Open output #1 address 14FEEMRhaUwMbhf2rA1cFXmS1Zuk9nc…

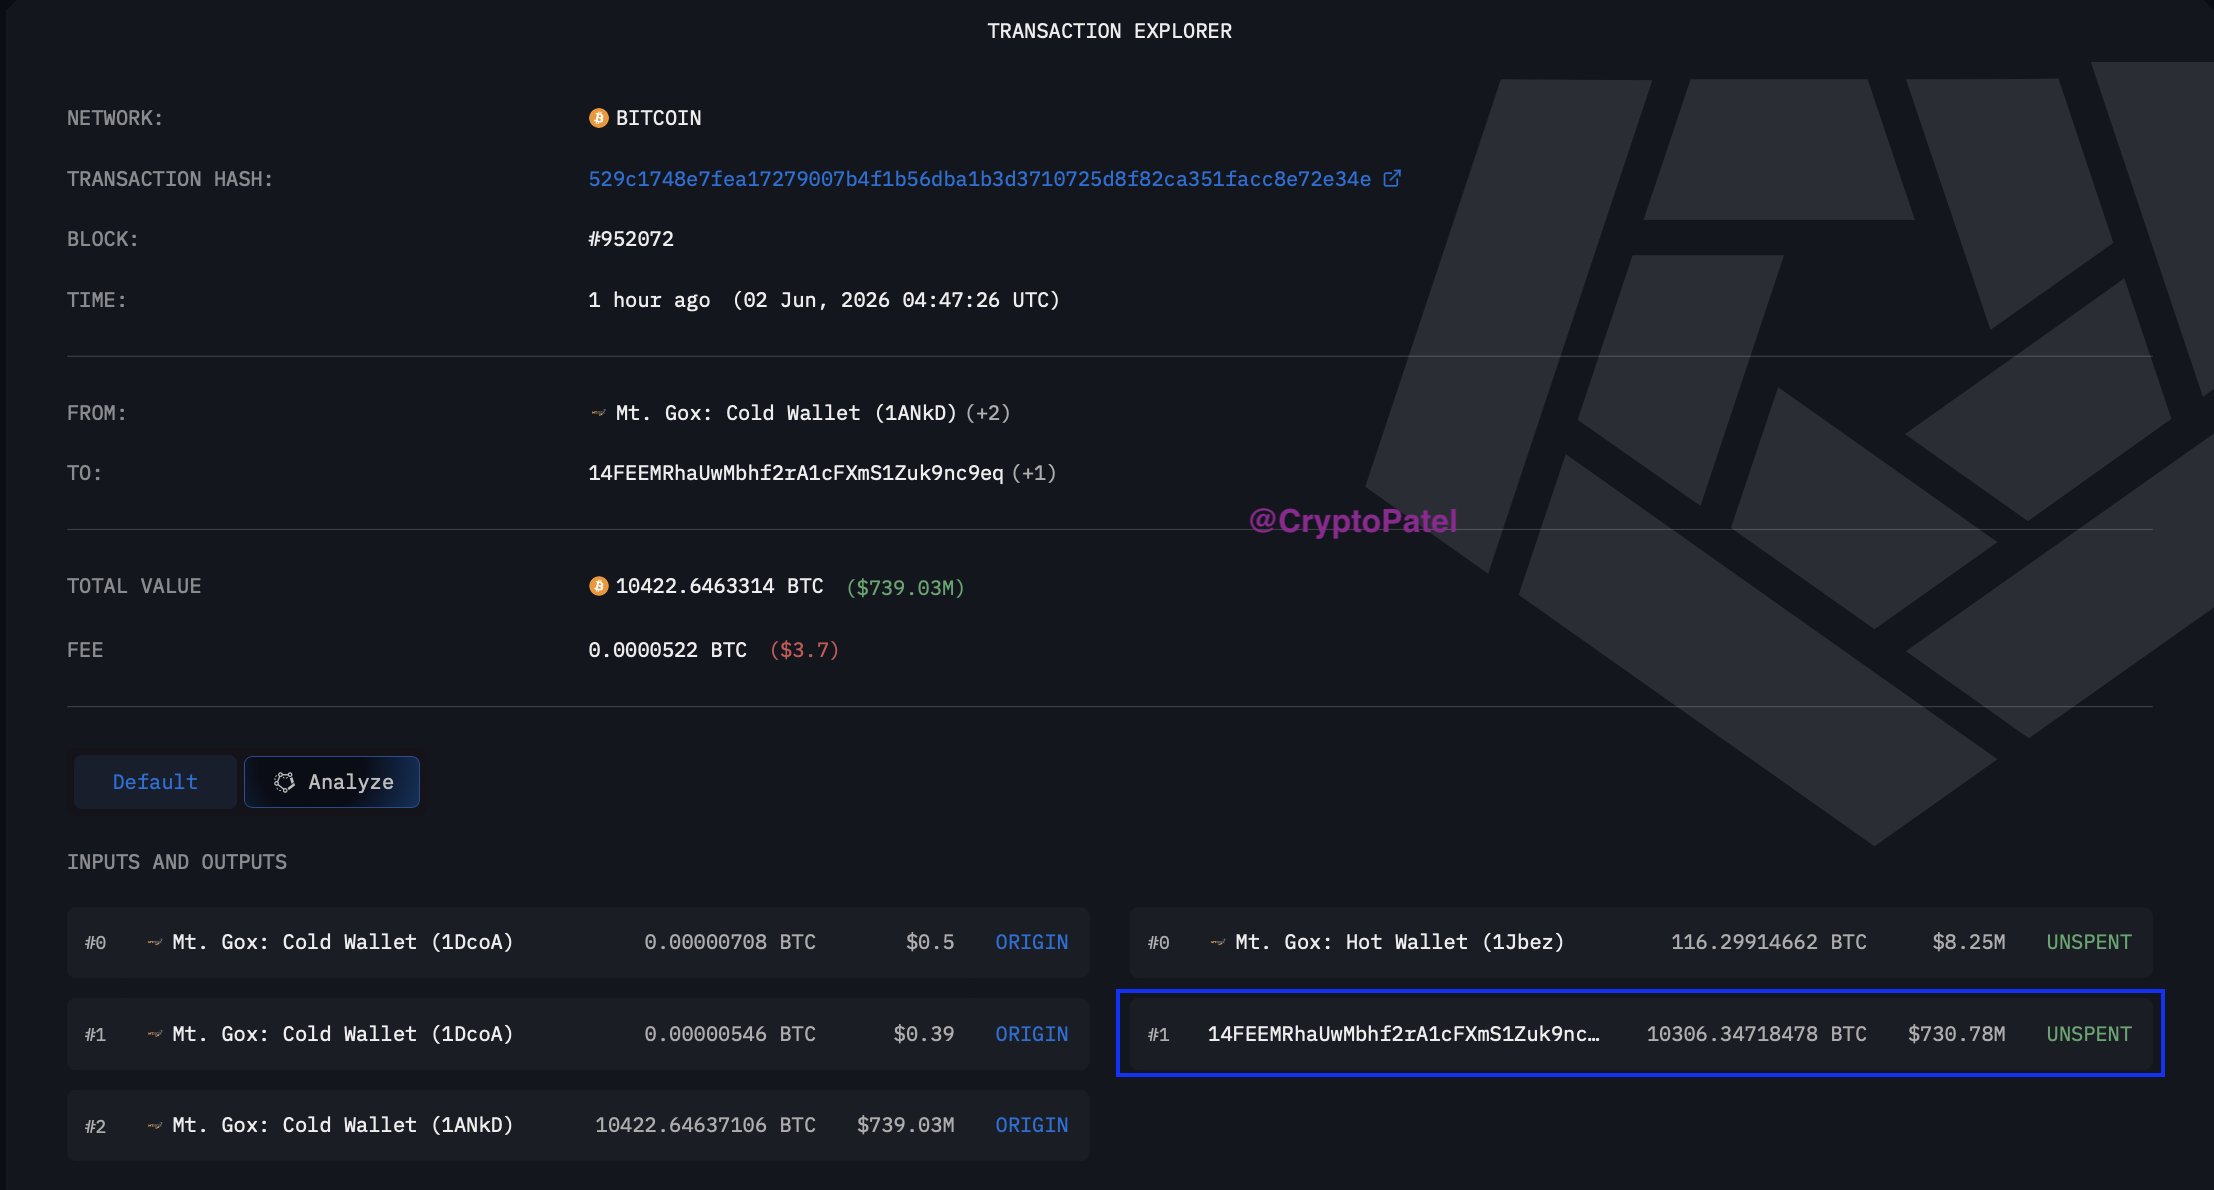(1404, 1034)
